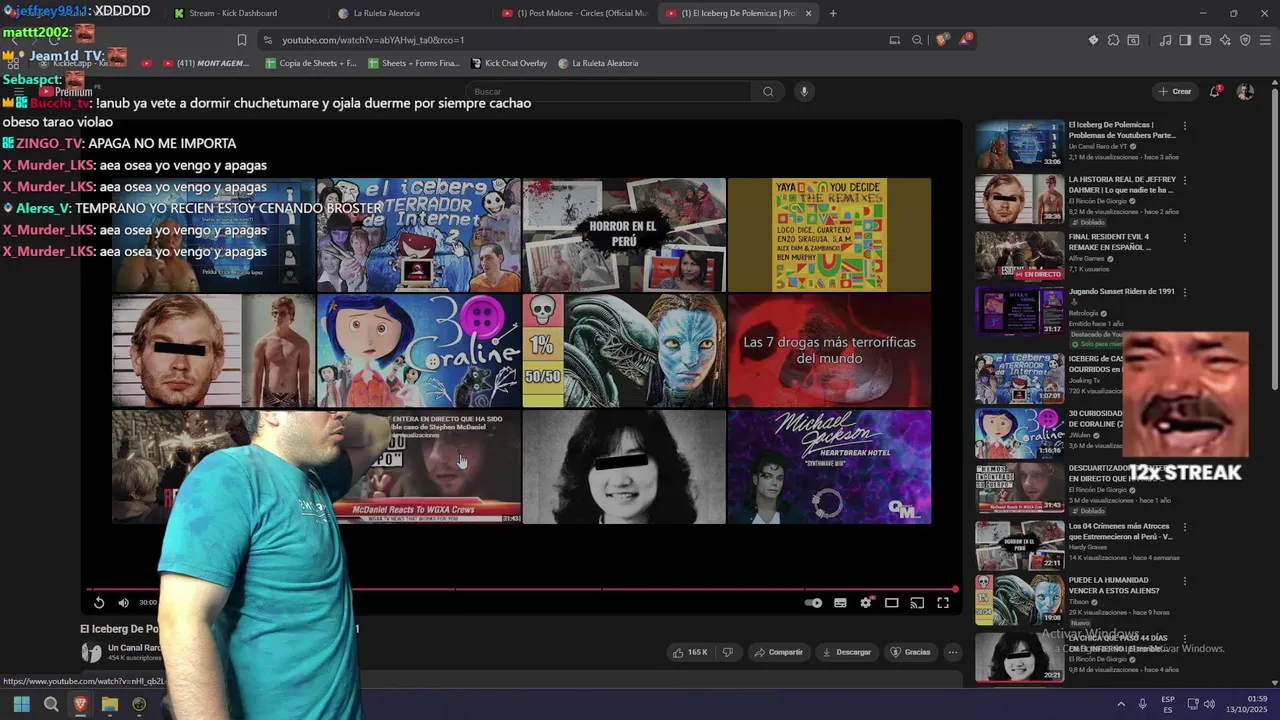Click the Crear button in the YouTube header
The image size is (1280, 720).
[x=1175, y=91]
